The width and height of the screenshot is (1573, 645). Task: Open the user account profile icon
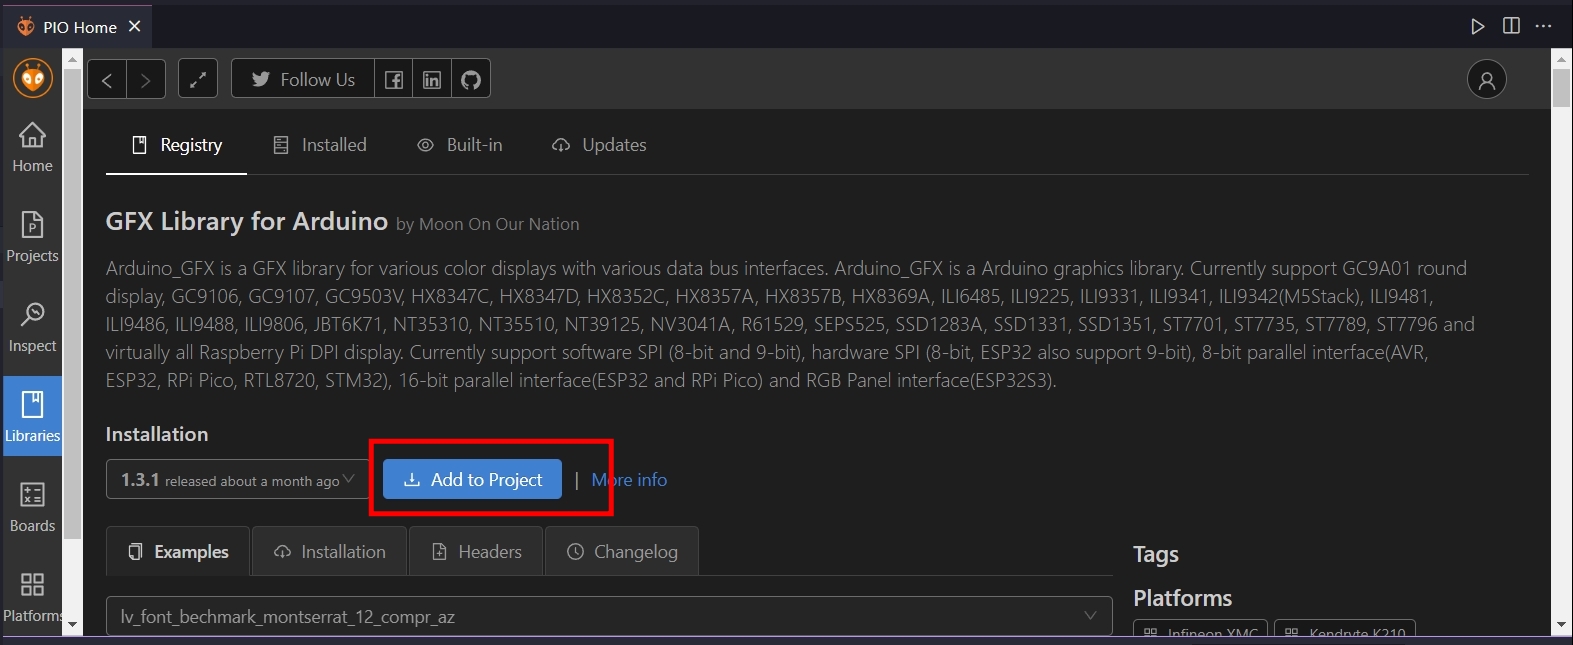[1486, 80]
